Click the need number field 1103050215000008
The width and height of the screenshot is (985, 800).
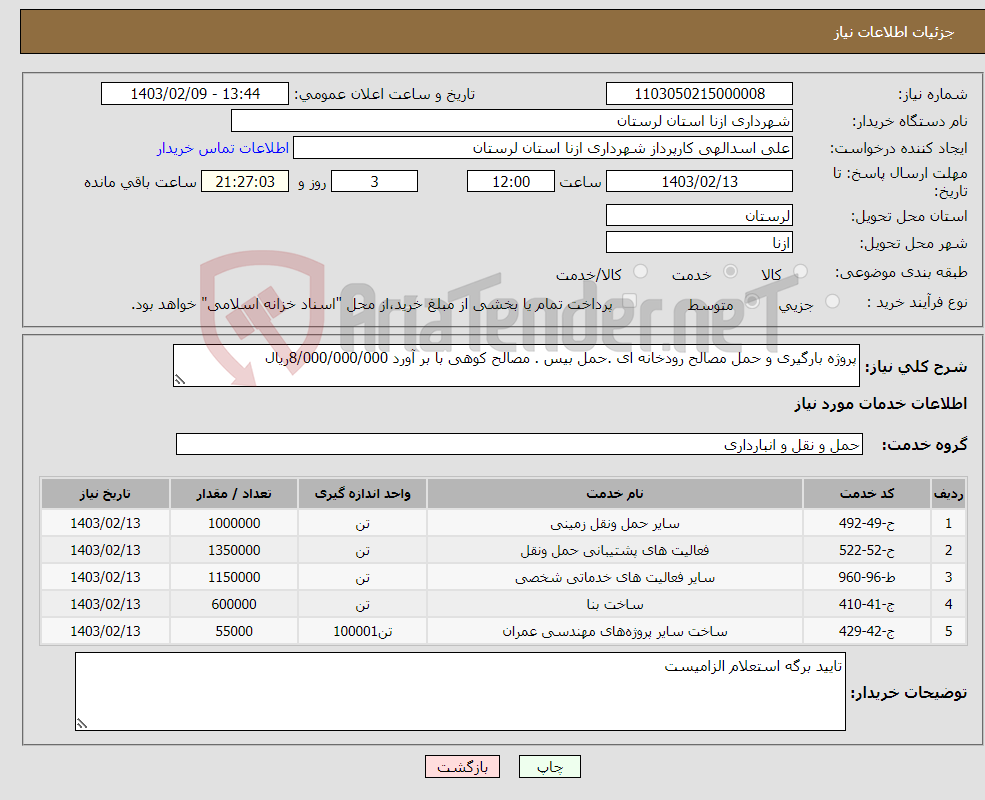699,94
